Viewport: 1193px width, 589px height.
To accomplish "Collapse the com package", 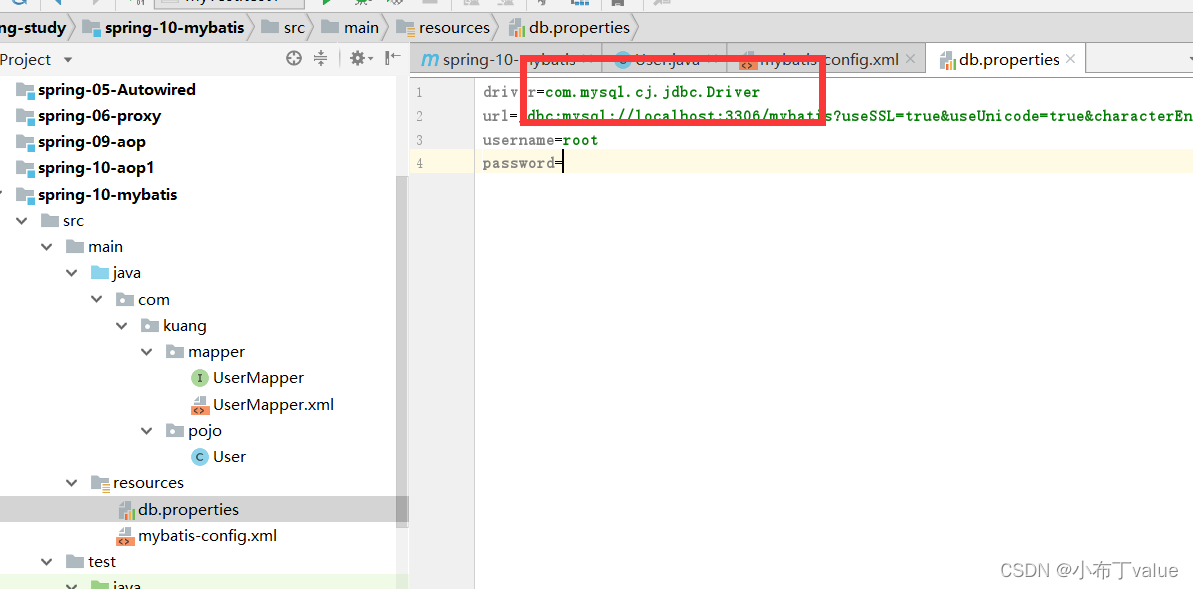I will (97, 300).
